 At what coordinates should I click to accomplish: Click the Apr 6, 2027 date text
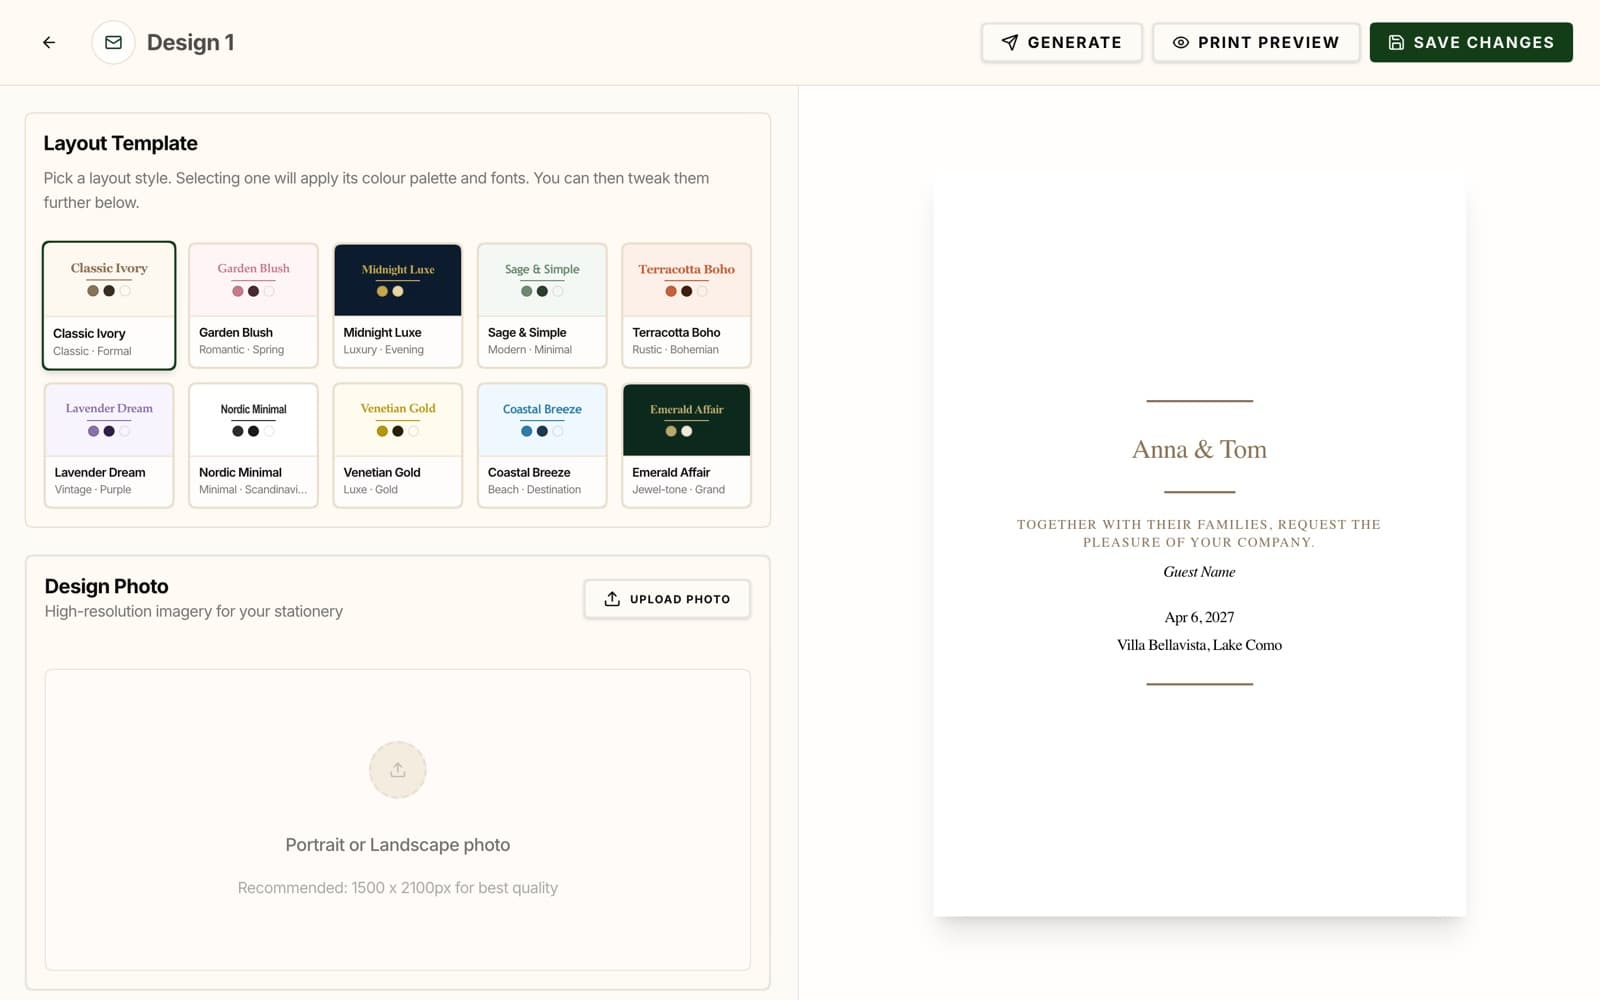(x=1199, y=617)
